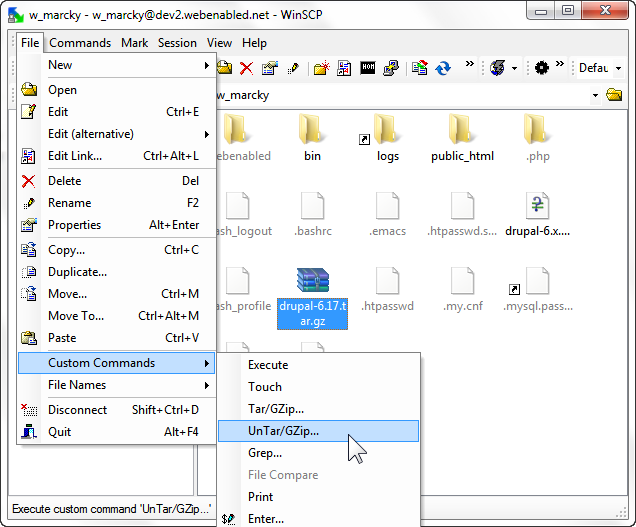Click the blue refresh arrows toolbar icon

point(443,68)
